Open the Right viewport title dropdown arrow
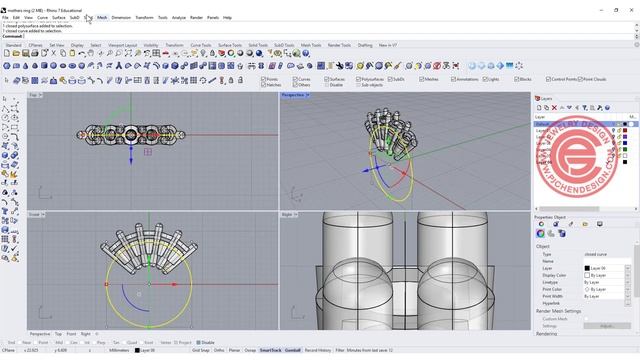The height and width of the screenshot is (360, 640). click(296, 215)
